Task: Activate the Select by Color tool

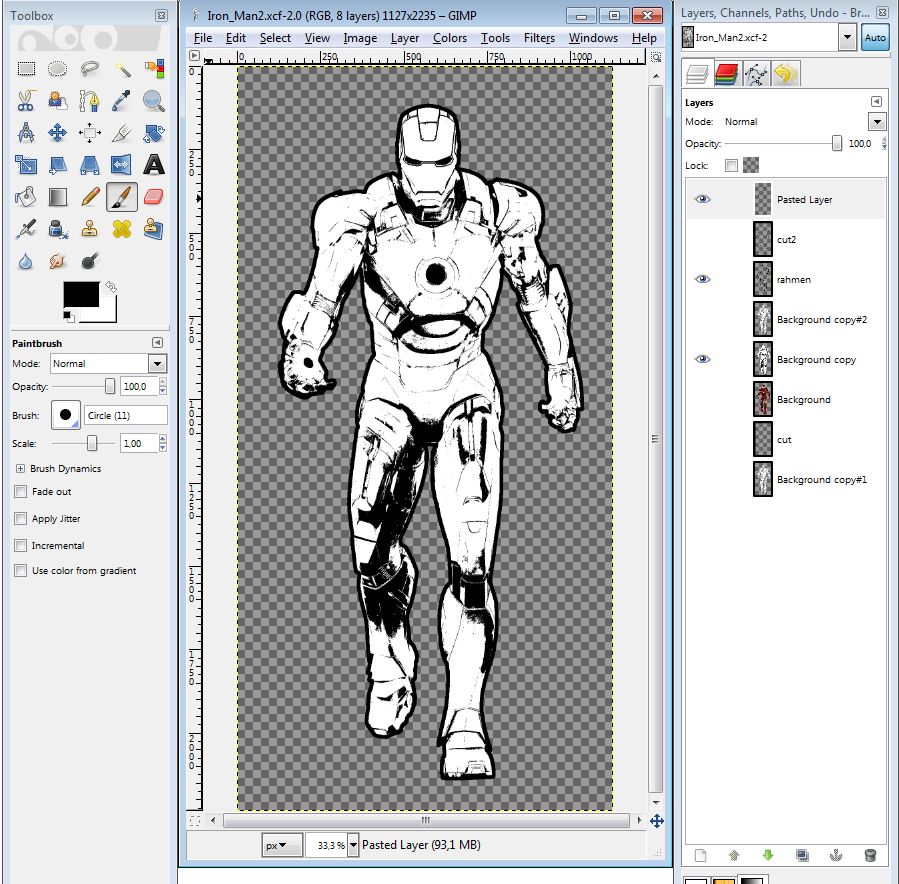Action: pos(154,69)
